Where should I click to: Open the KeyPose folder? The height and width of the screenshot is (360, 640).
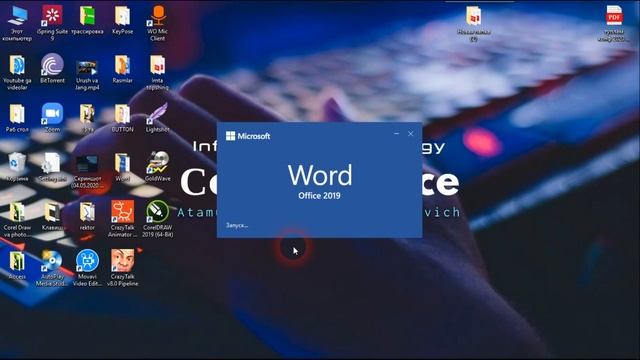(122, 20)
